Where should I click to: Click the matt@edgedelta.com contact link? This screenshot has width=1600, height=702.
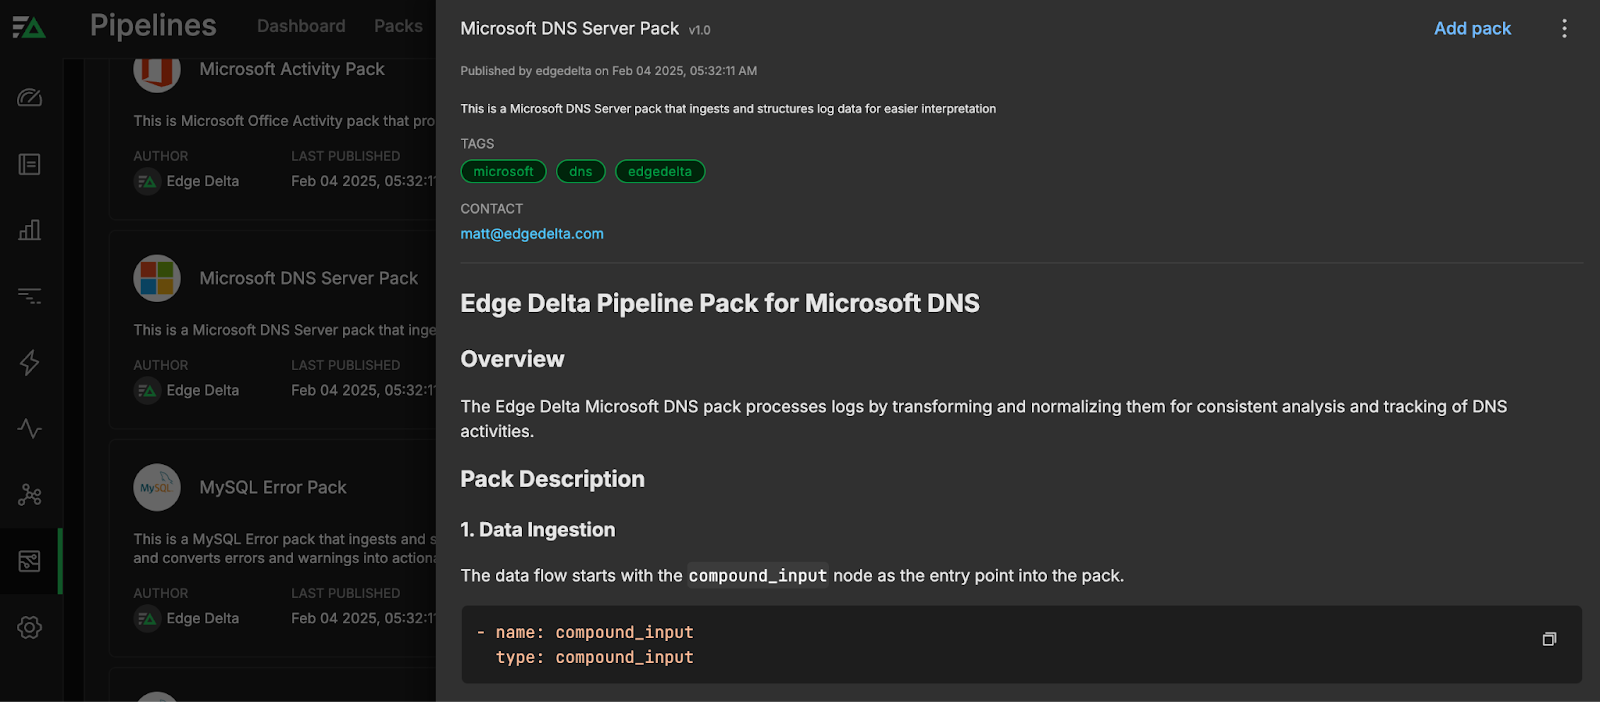532,234
